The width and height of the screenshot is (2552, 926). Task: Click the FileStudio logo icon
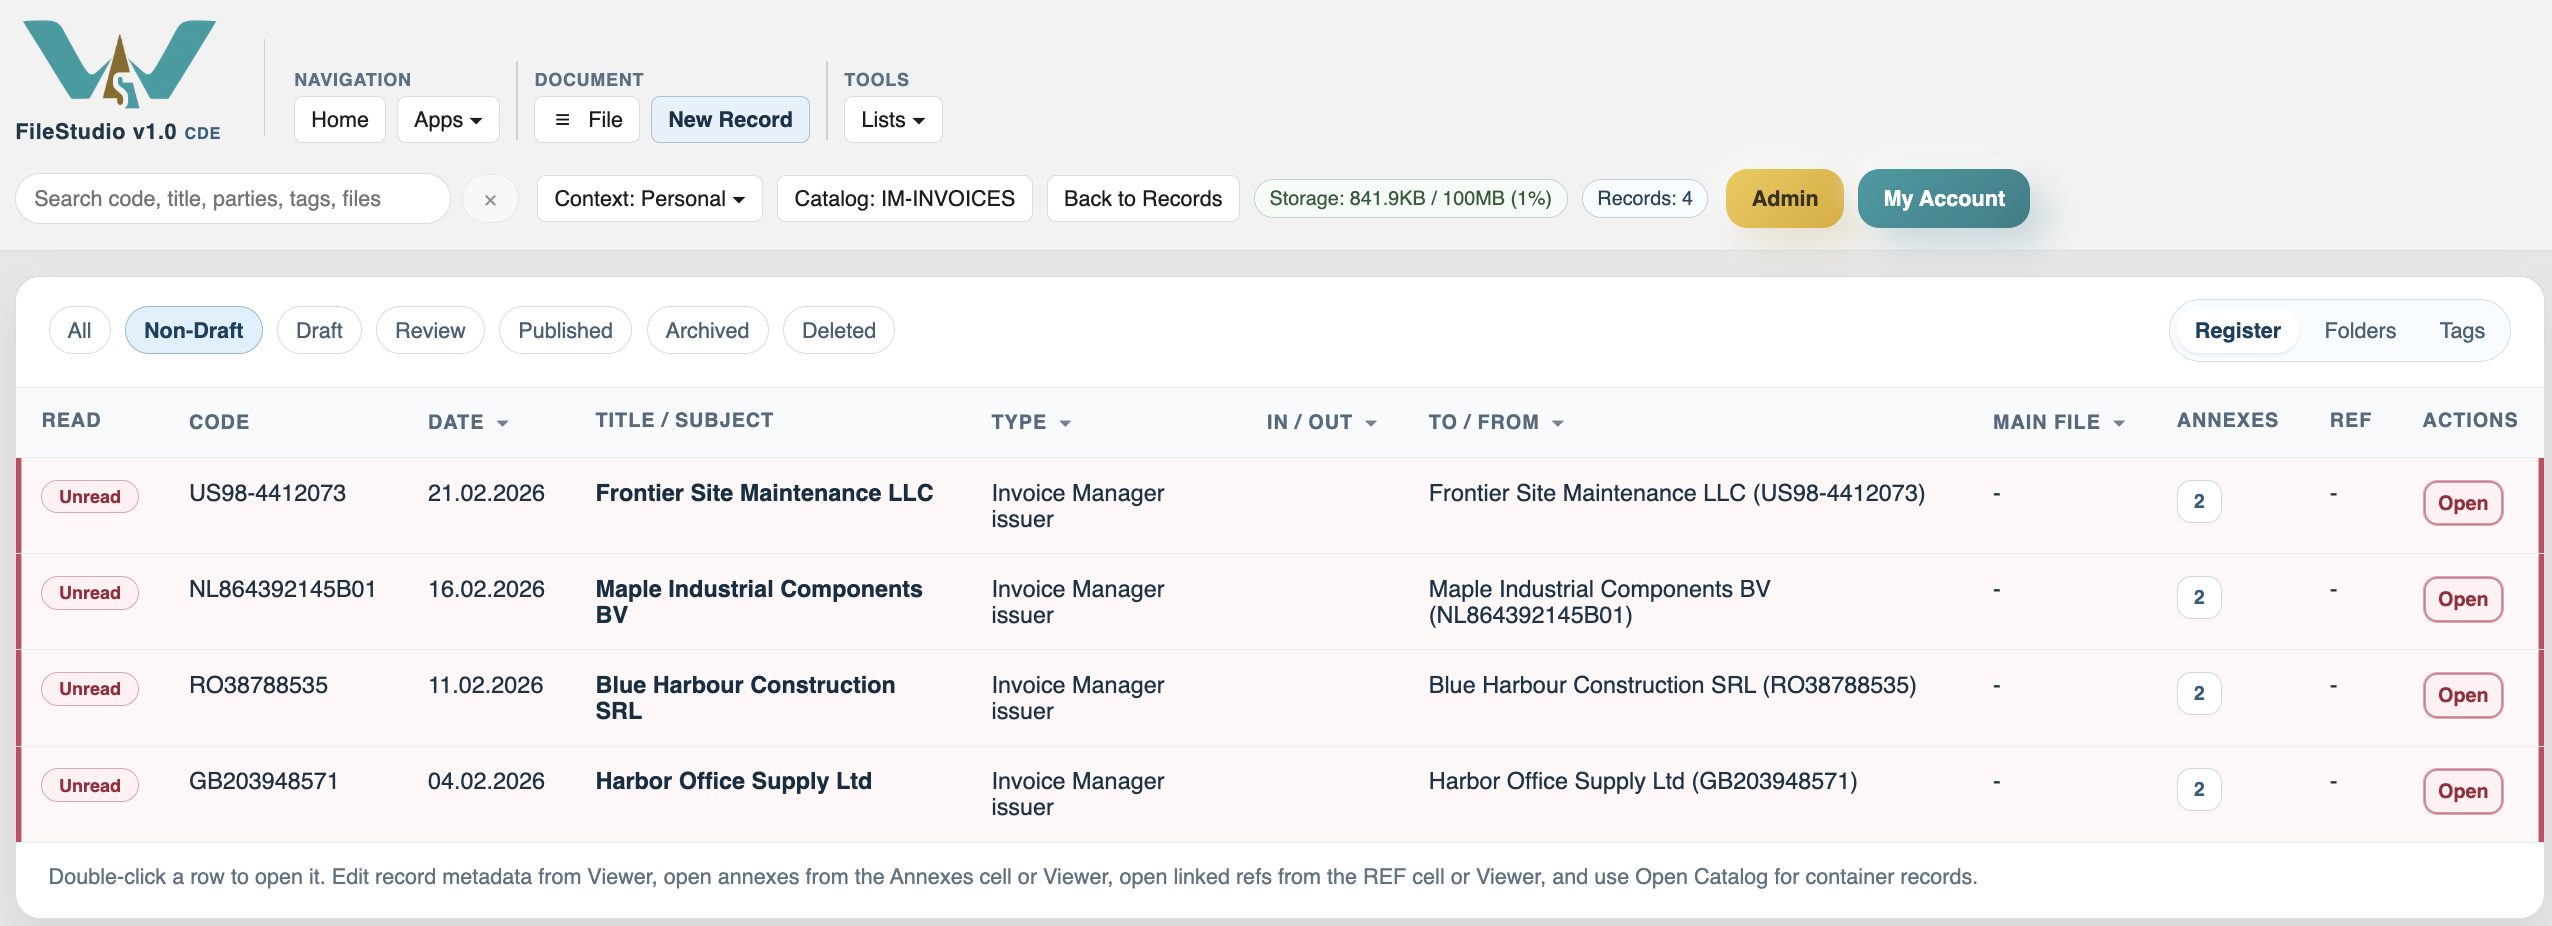119,63
